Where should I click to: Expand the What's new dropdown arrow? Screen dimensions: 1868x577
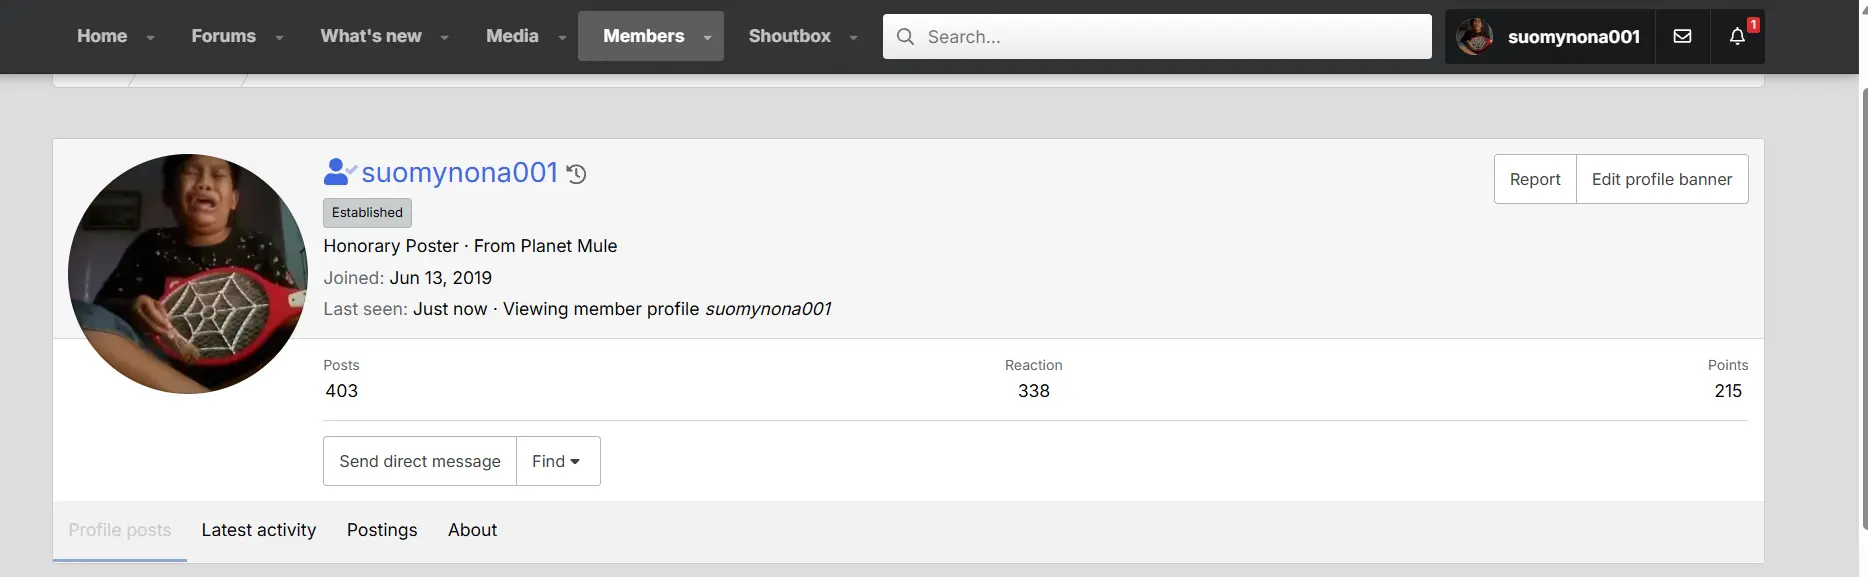(x=444, y=37)
